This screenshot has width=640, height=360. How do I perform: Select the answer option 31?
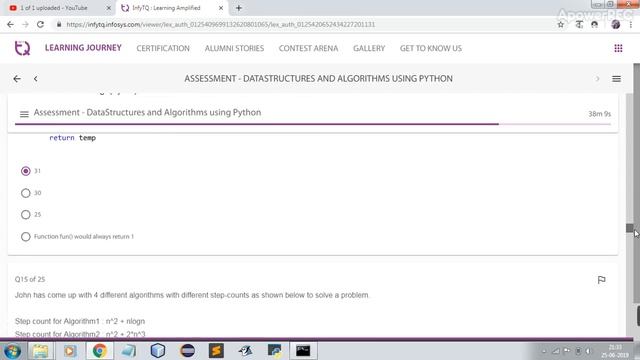point(26,171)
